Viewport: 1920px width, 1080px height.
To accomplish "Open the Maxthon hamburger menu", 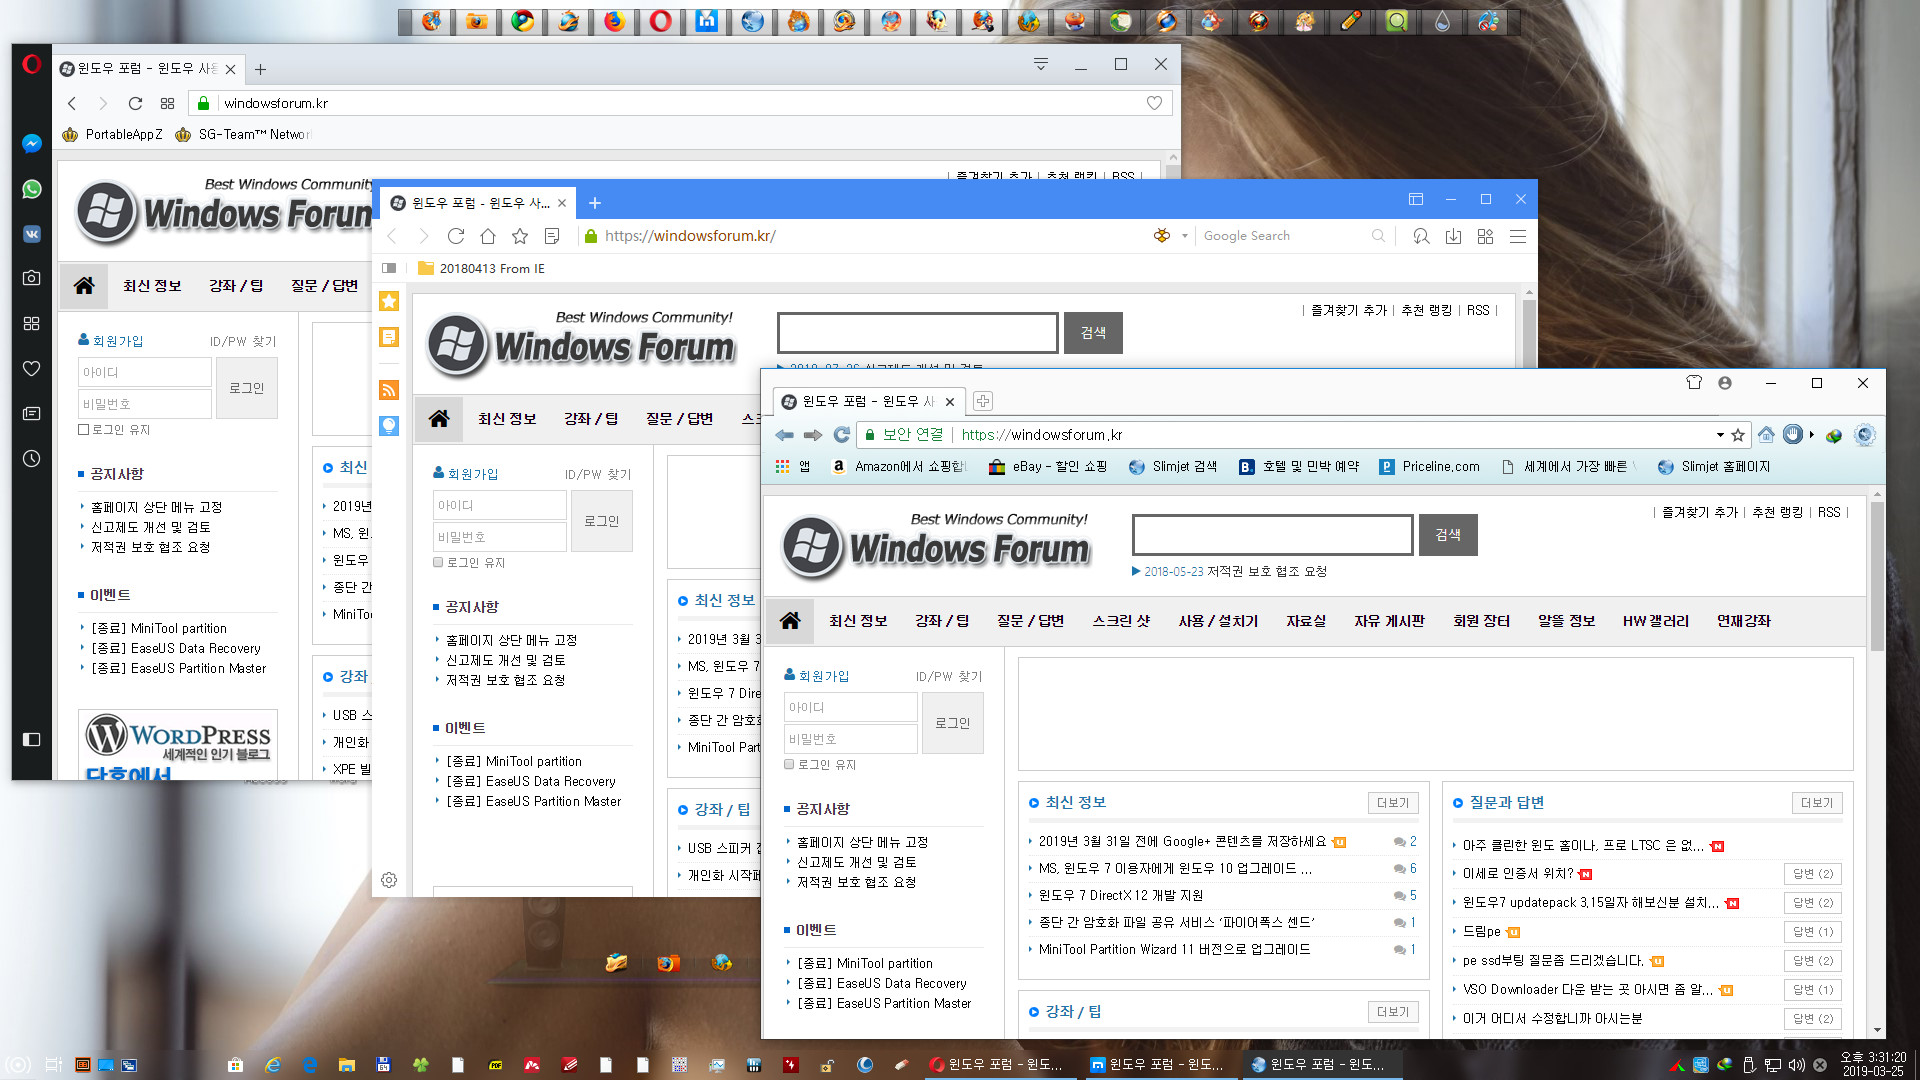I will tap(1518, 236).
